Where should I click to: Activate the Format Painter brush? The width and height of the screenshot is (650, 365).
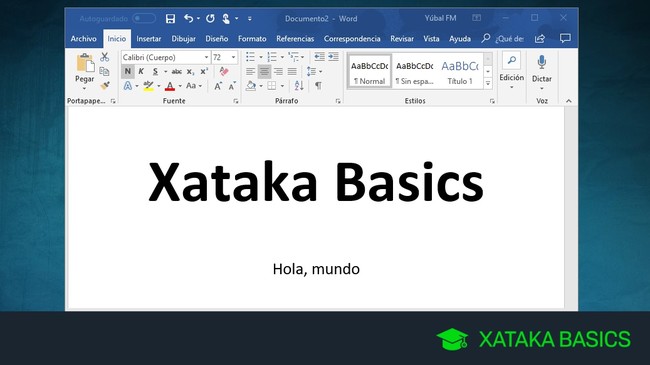pos(105,85)
